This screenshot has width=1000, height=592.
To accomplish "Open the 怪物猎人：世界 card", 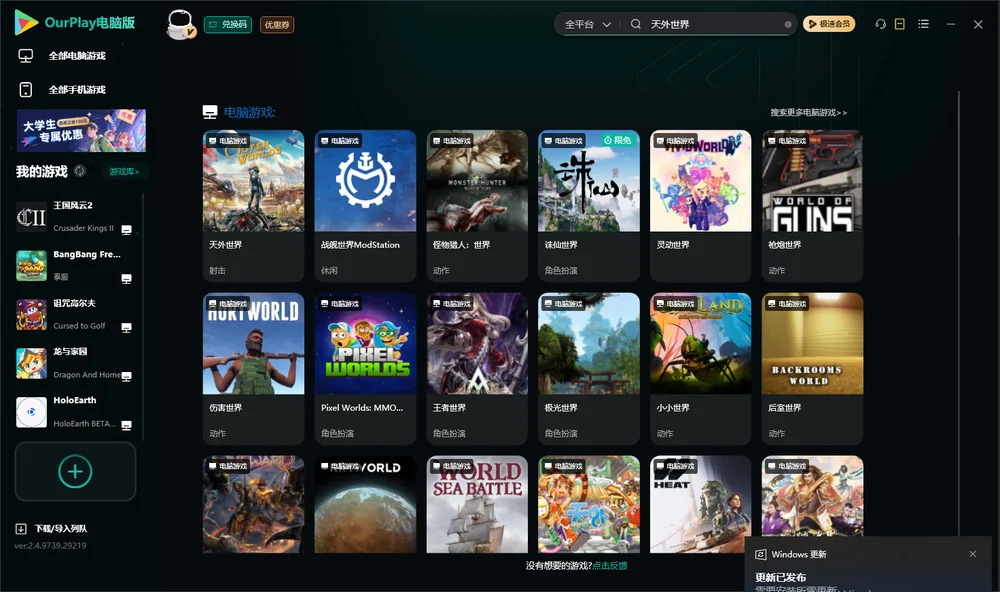I will point(477,205).
